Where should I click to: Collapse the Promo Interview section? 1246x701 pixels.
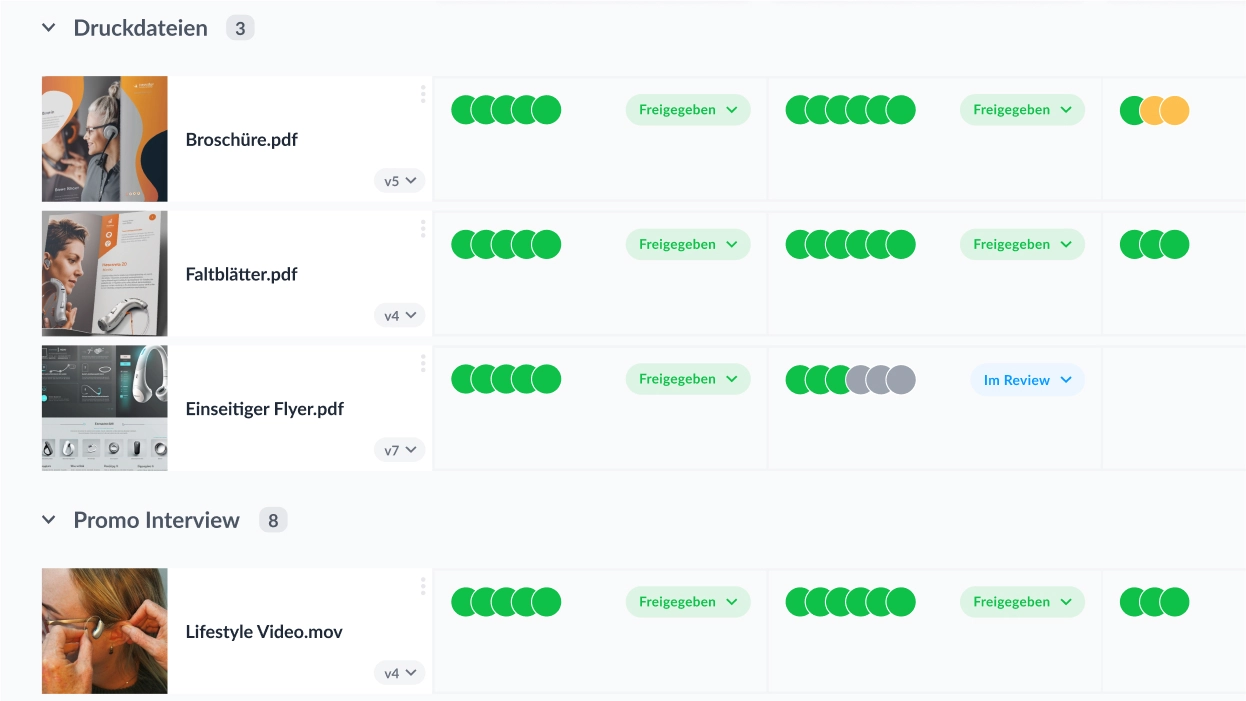coord(49,520)
